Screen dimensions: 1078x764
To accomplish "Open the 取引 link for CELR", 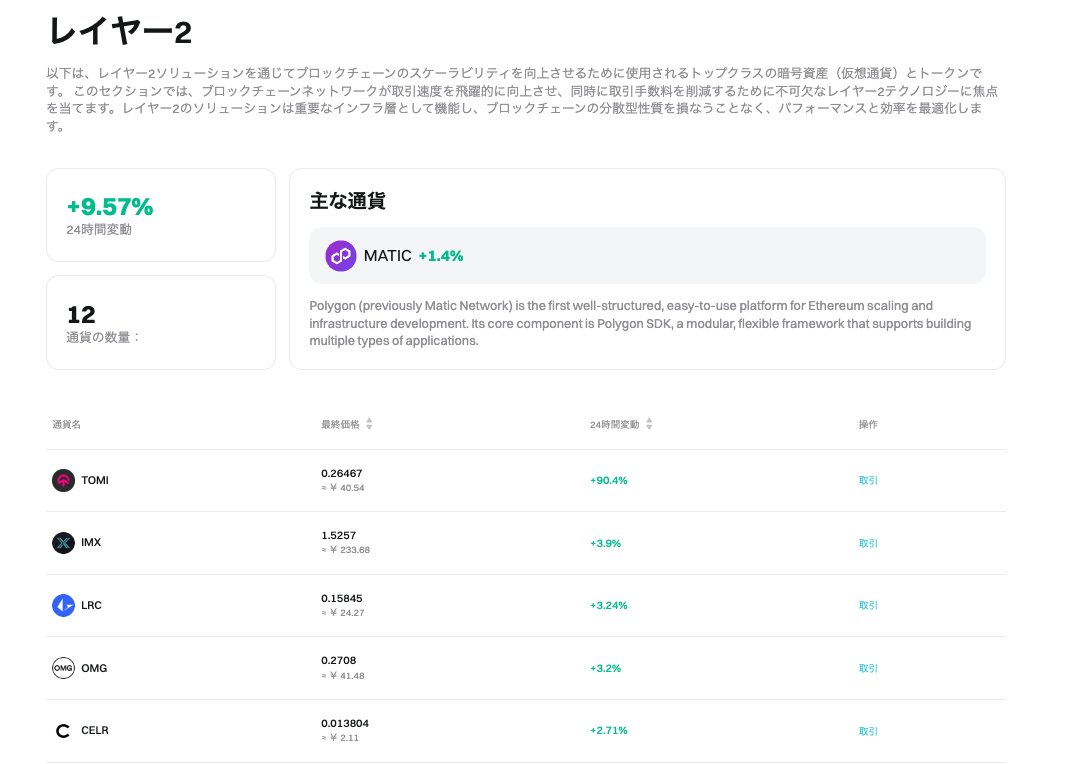I will [x=868, y=731].
